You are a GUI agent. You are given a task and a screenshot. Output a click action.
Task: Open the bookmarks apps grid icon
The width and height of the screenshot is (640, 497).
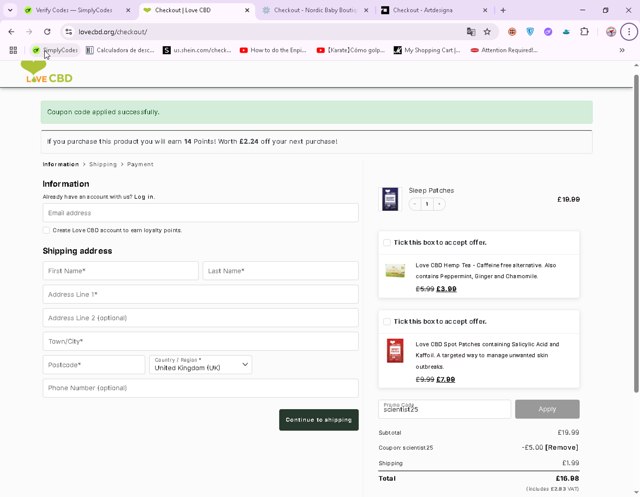point(13,50)
